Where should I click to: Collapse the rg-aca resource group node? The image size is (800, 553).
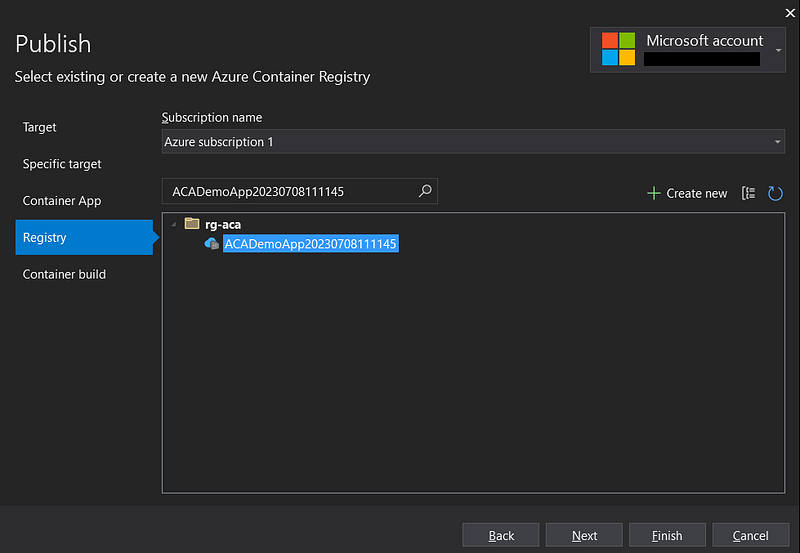tap(173, 224)
